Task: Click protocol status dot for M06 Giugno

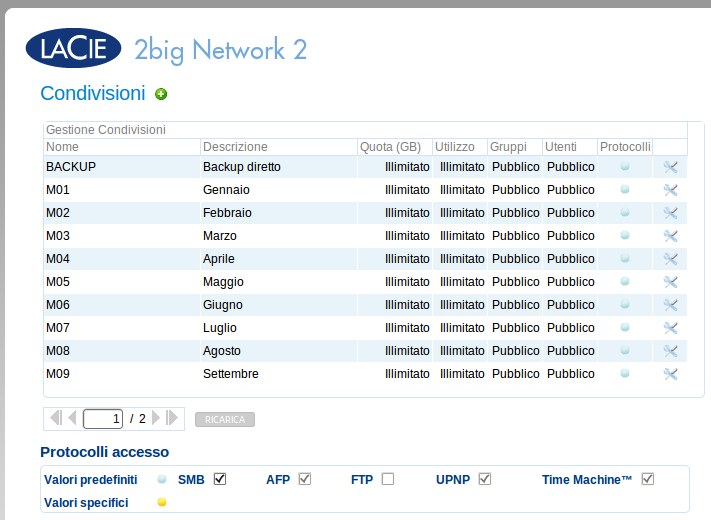Action: tap(625, 304)
